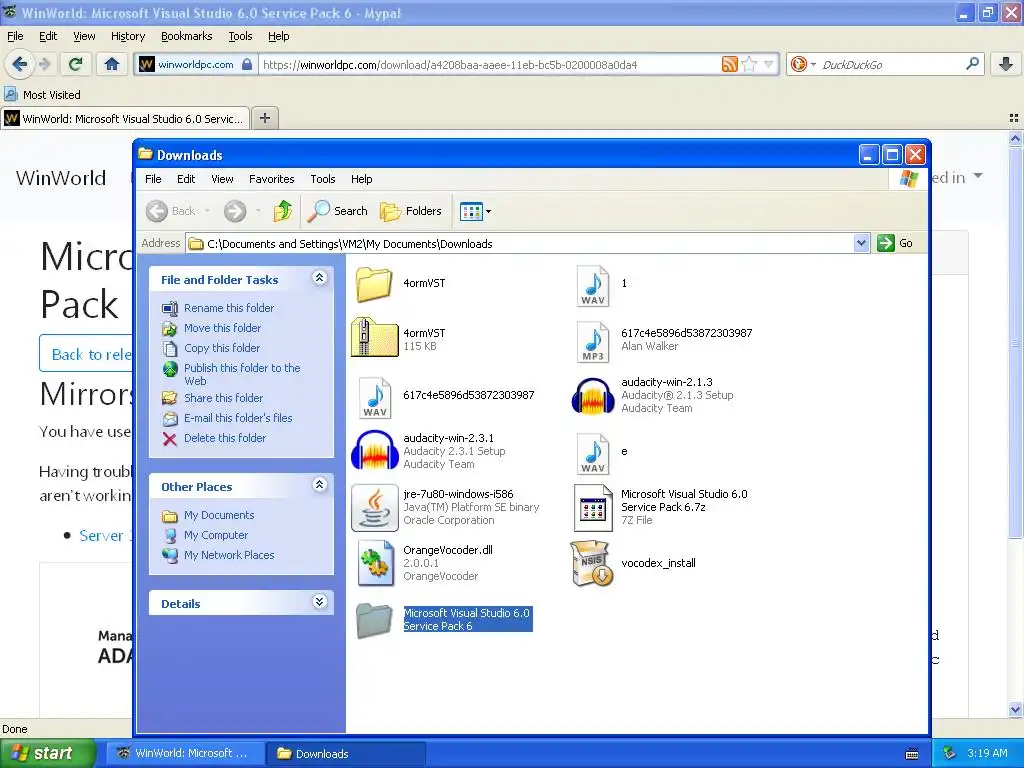1024x768 pixels.
Task: Go to My Documents in Other Places
Action: (x=219, y=515)
